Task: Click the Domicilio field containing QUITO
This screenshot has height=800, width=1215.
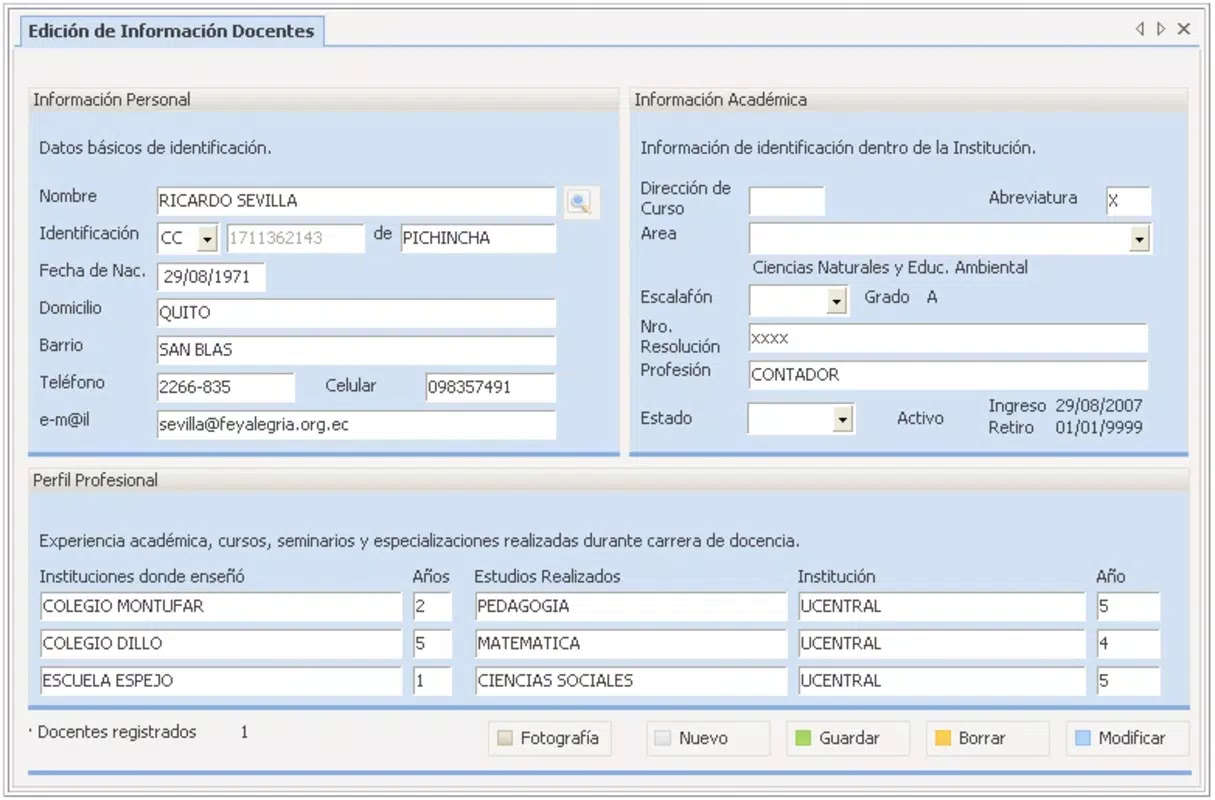Action: [356, 313]
